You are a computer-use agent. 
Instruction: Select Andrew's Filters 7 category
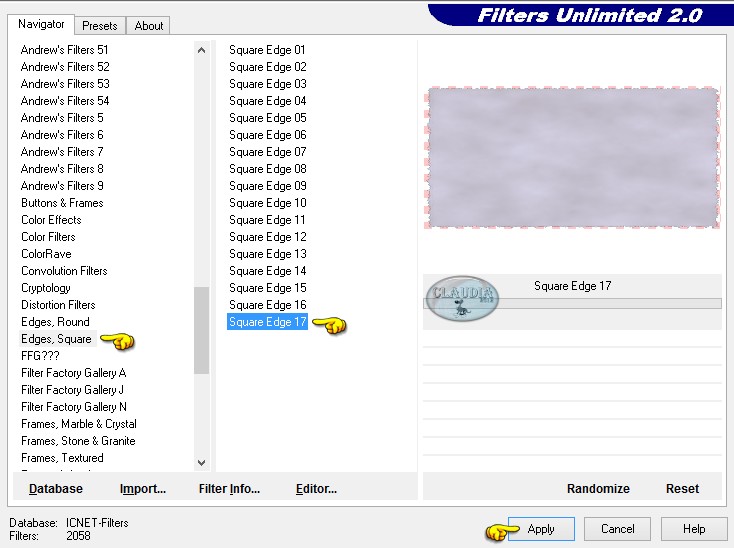click(62, 152)
